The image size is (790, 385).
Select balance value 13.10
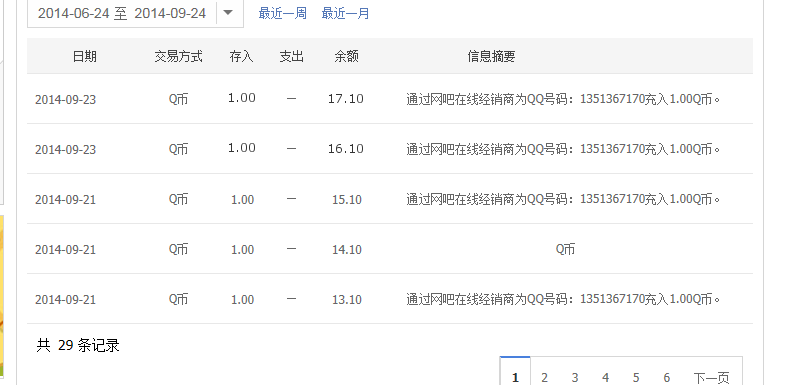click(x=347, y=299)
